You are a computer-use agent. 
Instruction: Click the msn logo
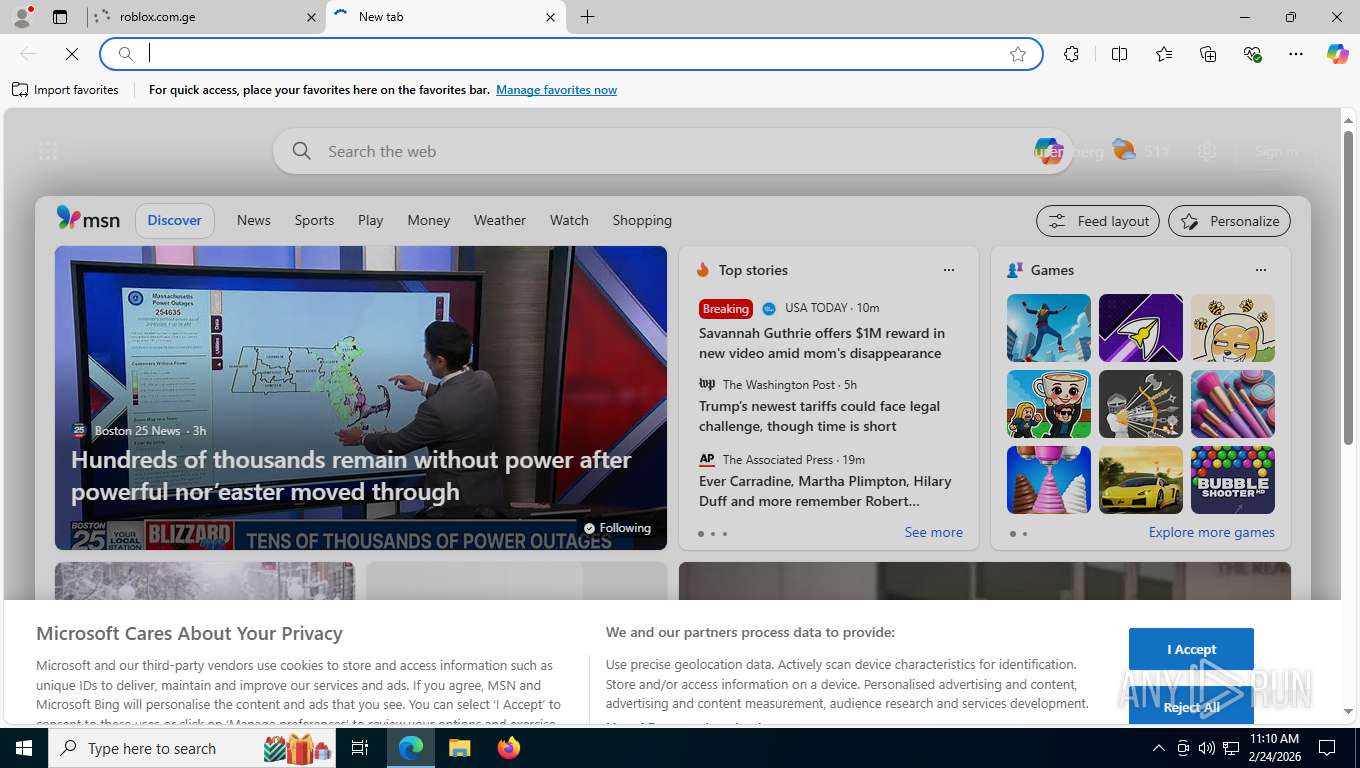point(88,219)
